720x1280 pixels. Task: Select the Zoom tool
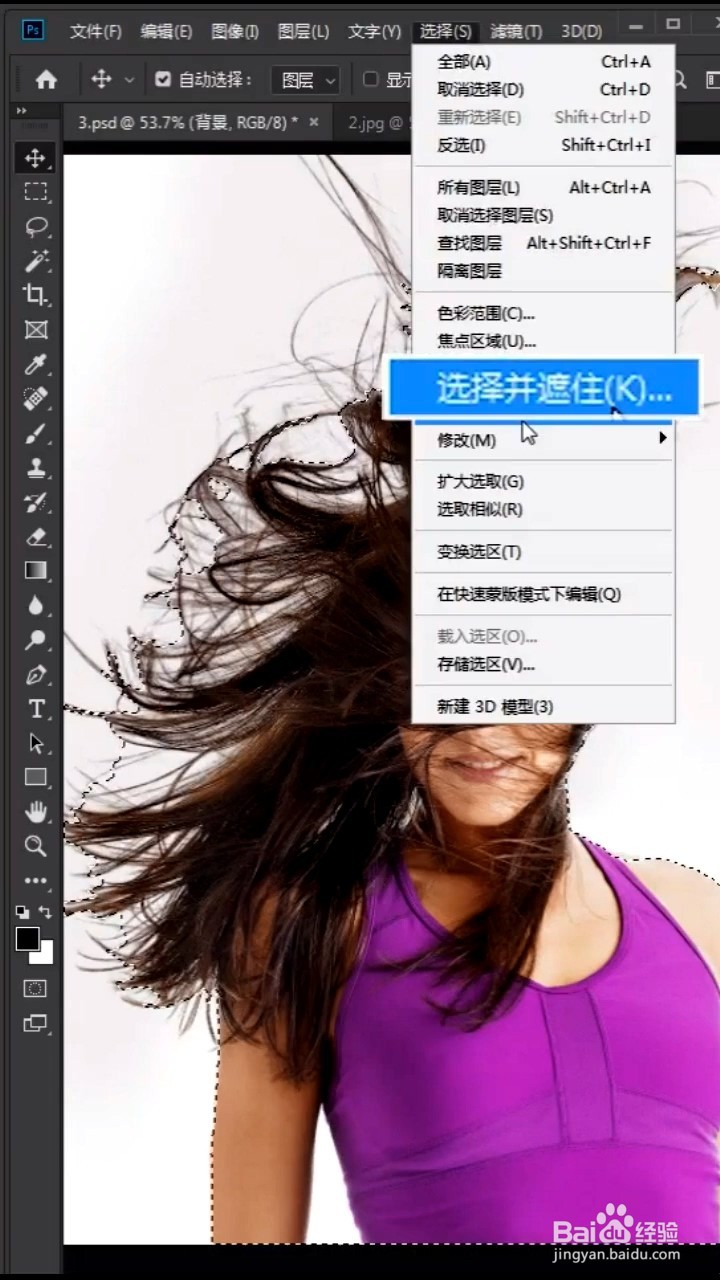[x=36, y=846]
